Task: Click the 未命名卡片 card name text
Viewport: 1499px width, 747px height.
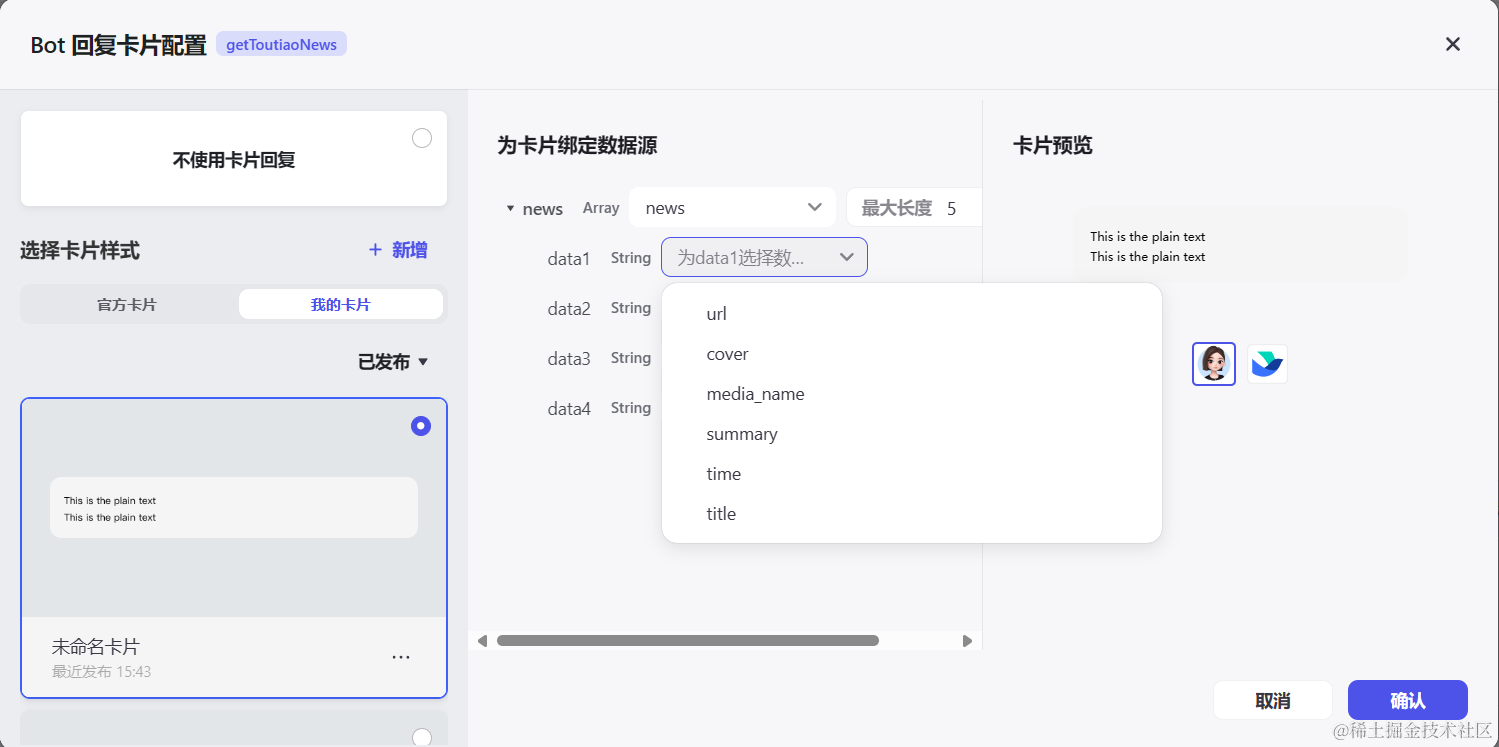Action: (95, 647)
